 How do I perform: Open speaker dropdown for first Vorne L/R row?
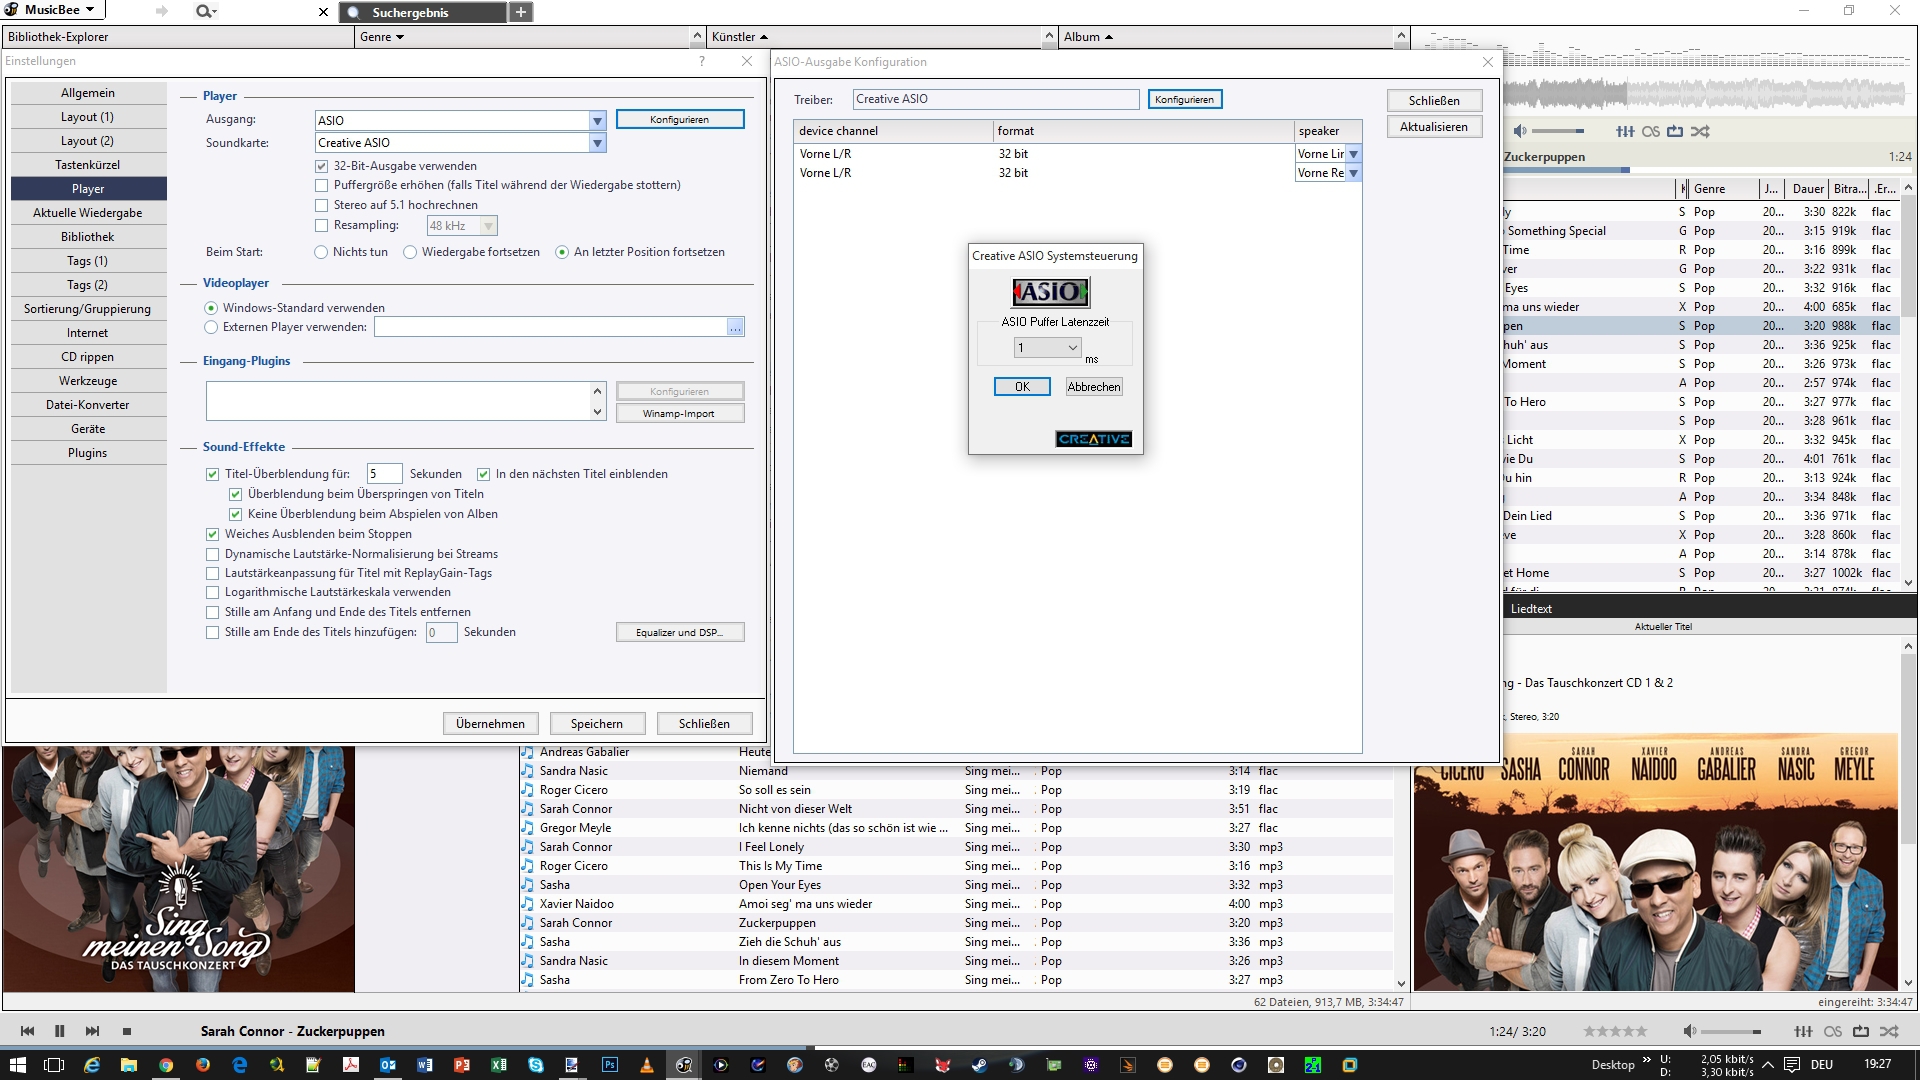1353,154
